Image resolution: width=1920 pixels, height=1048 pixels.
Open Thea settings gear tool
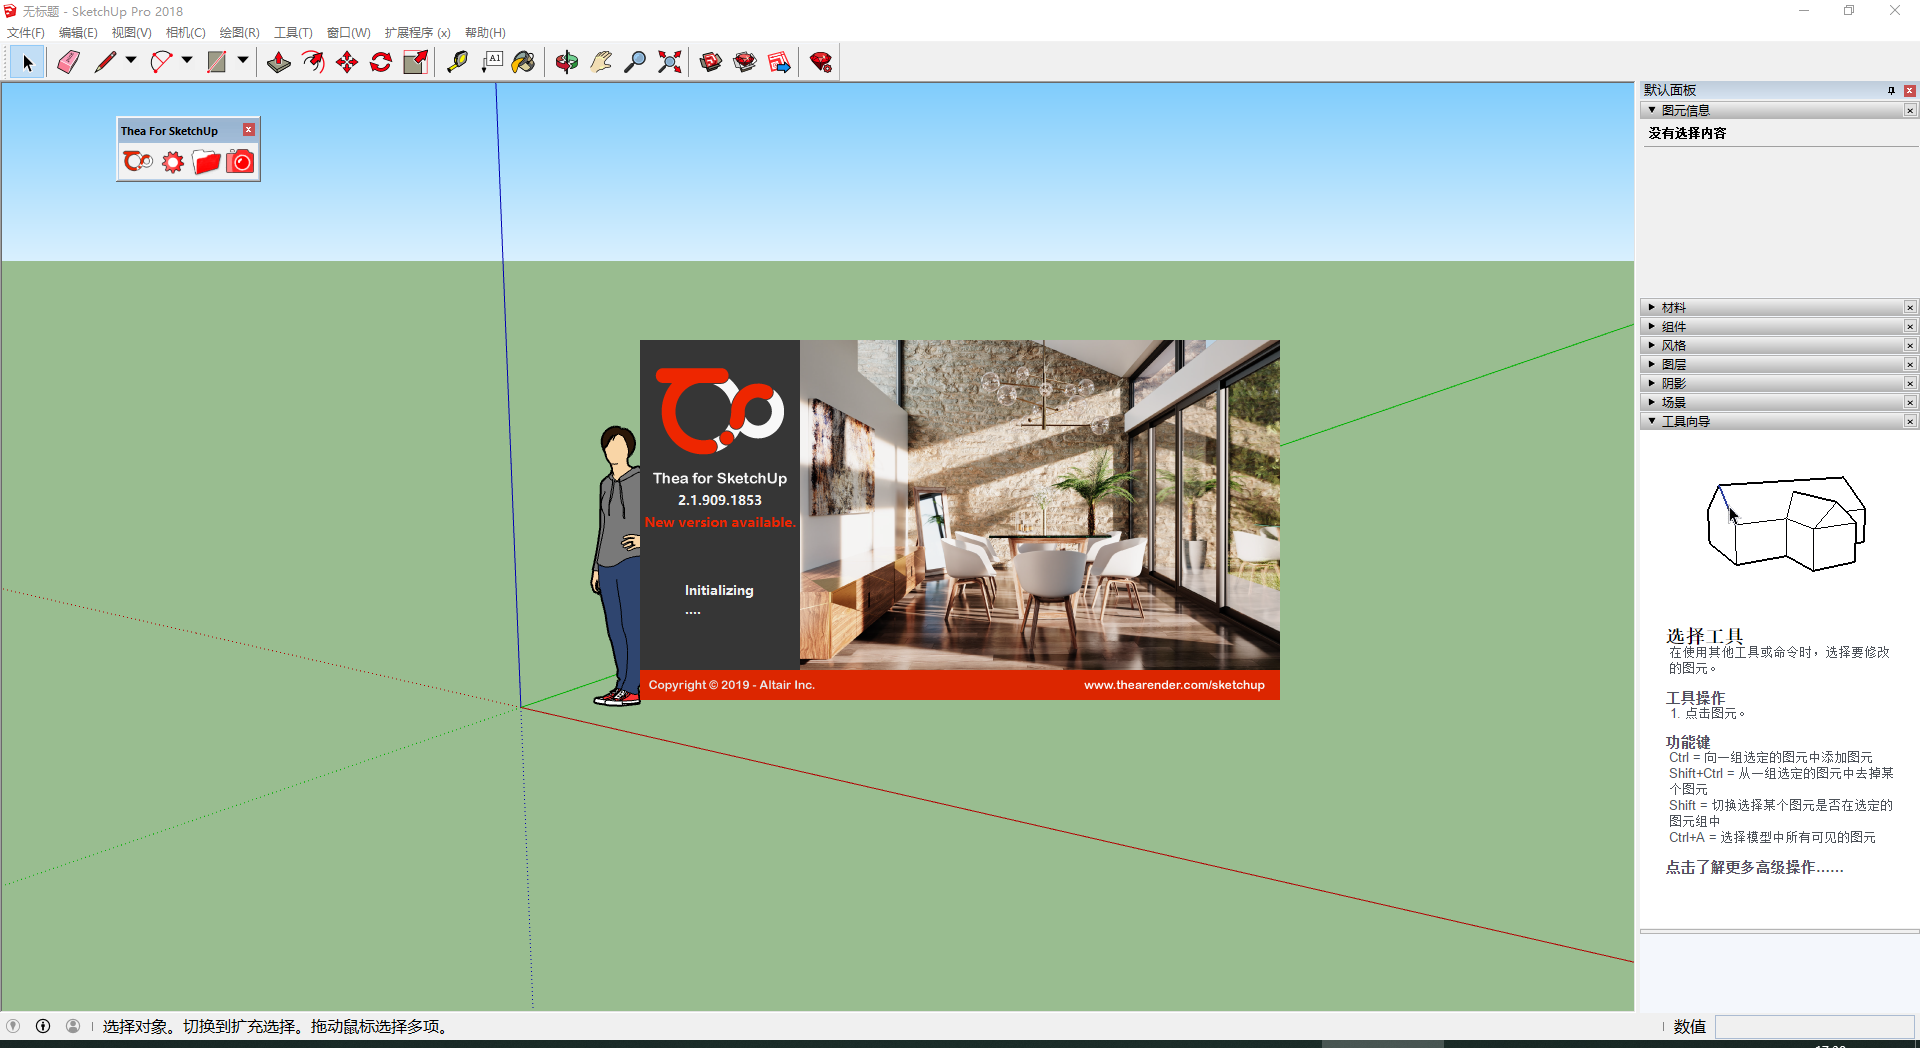[173, 162]
